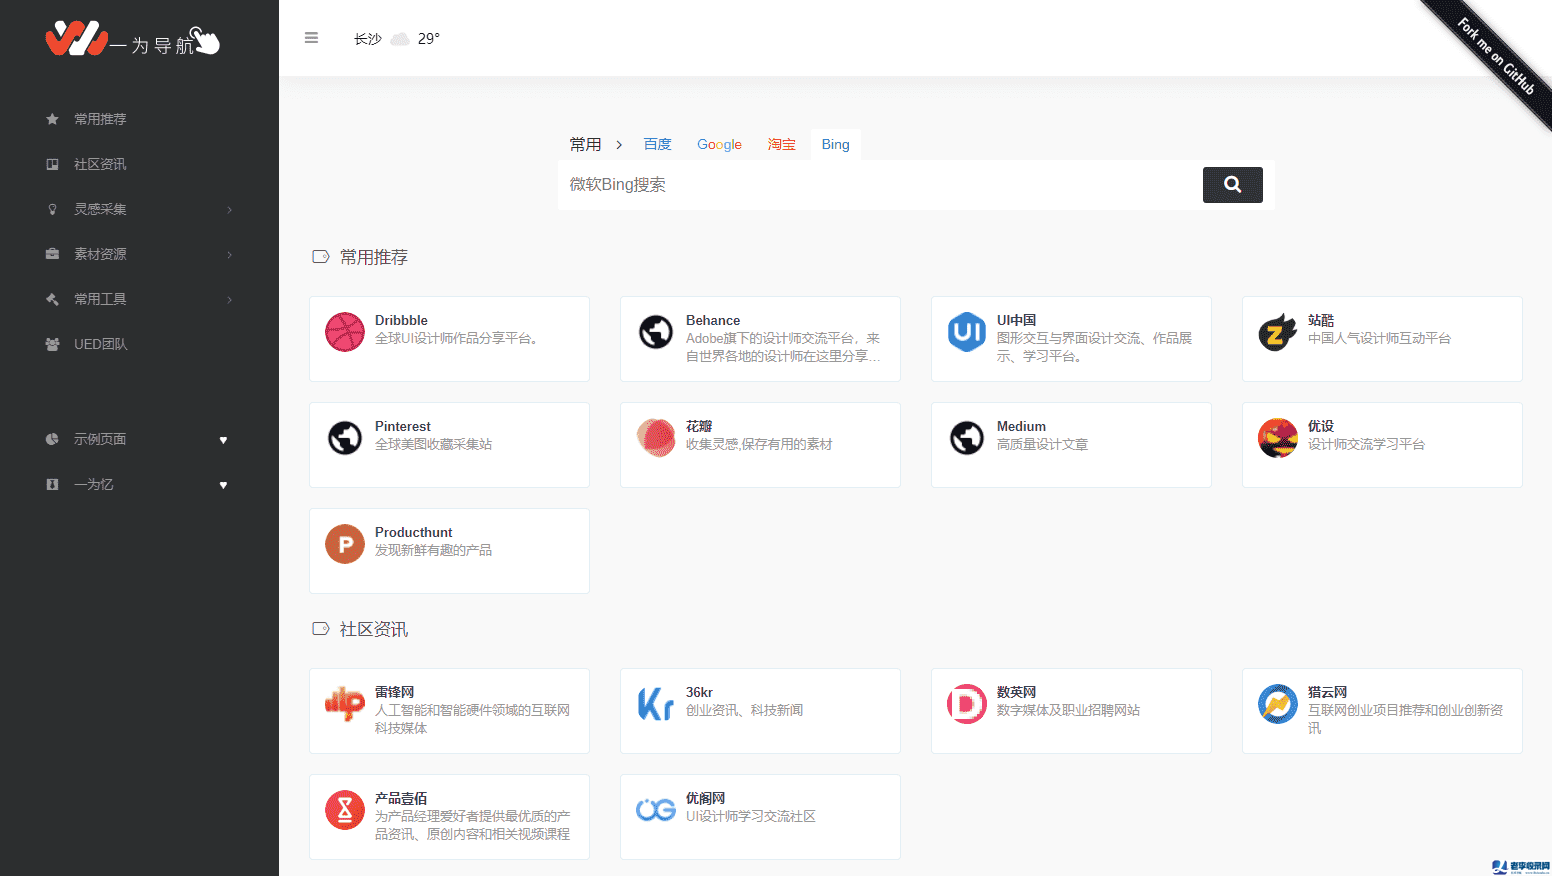Viewport: 1552px width, 876px height.
Task: Click the magnifier search button
Action: pos(1232,185)
